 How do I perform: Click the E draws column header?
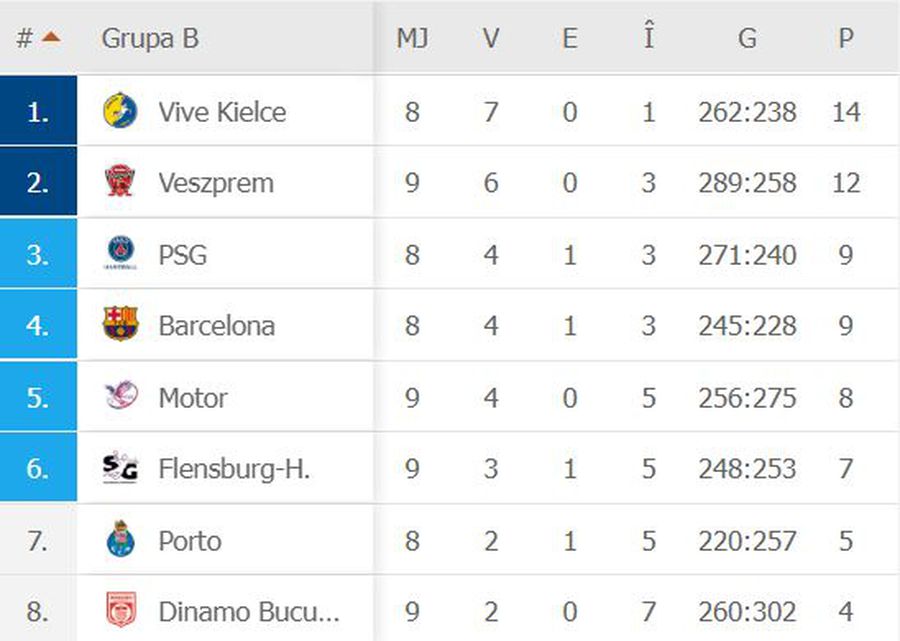(x=569, y=38)
